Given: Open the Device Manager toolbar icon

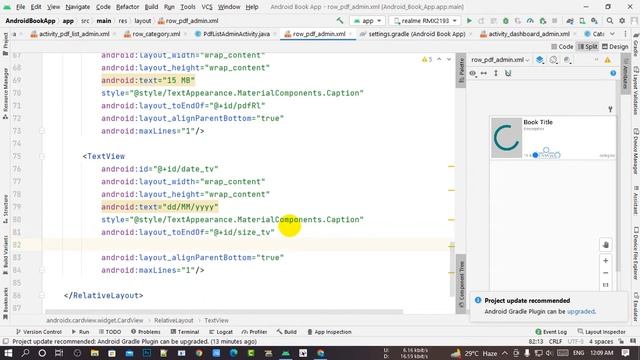Looking at the screenshot, I should tap(582, 21).
